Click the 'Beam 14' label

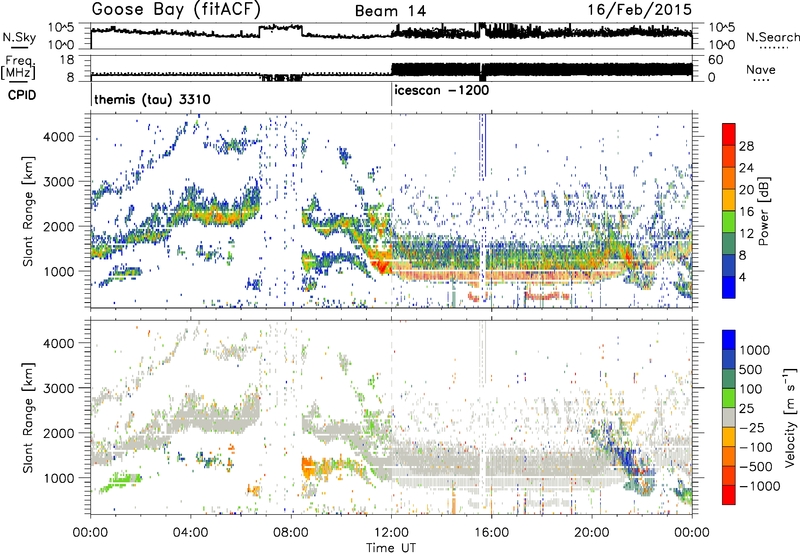pyautogui.click(x=390, y=11)
